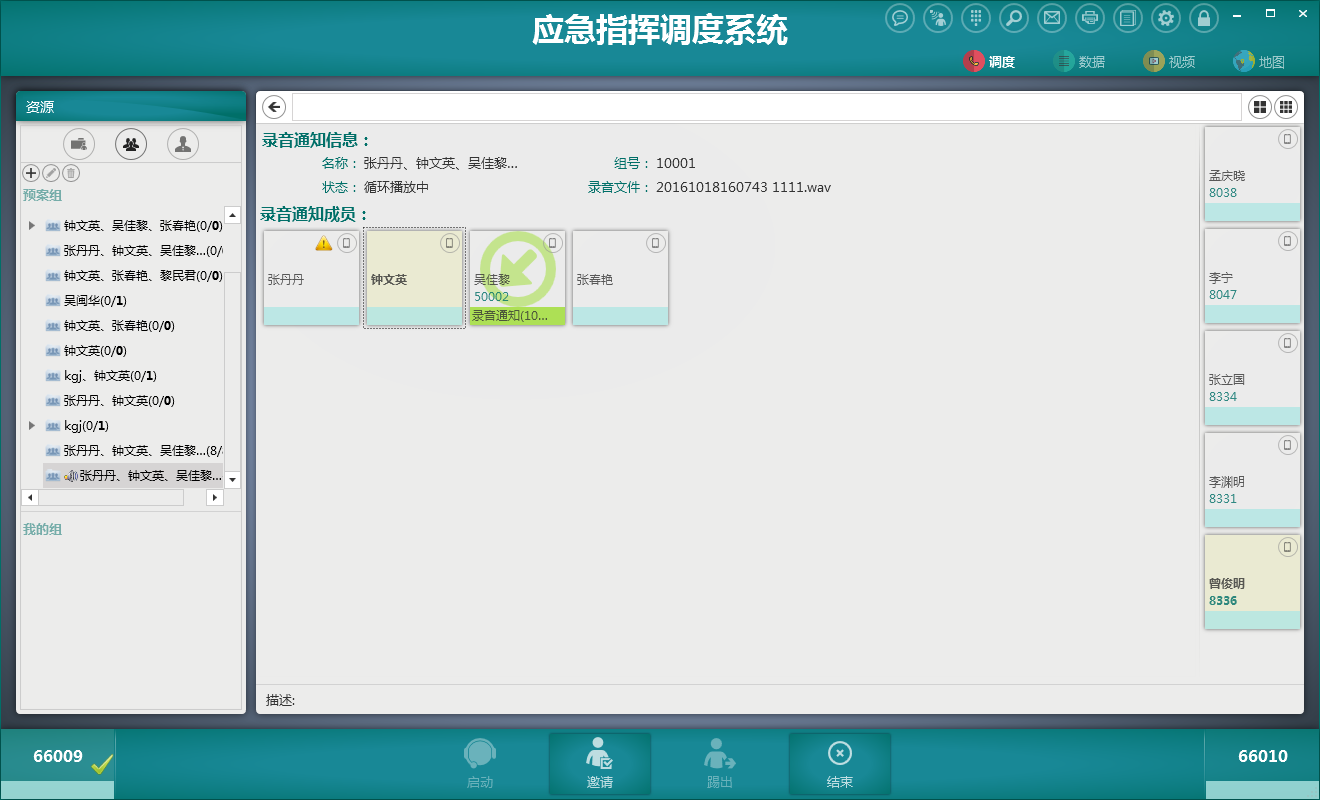Image resolution: width=1320 pixels, height=800 pixels.
Task: Delete group using the trash icon
Action: pos(71,173)
